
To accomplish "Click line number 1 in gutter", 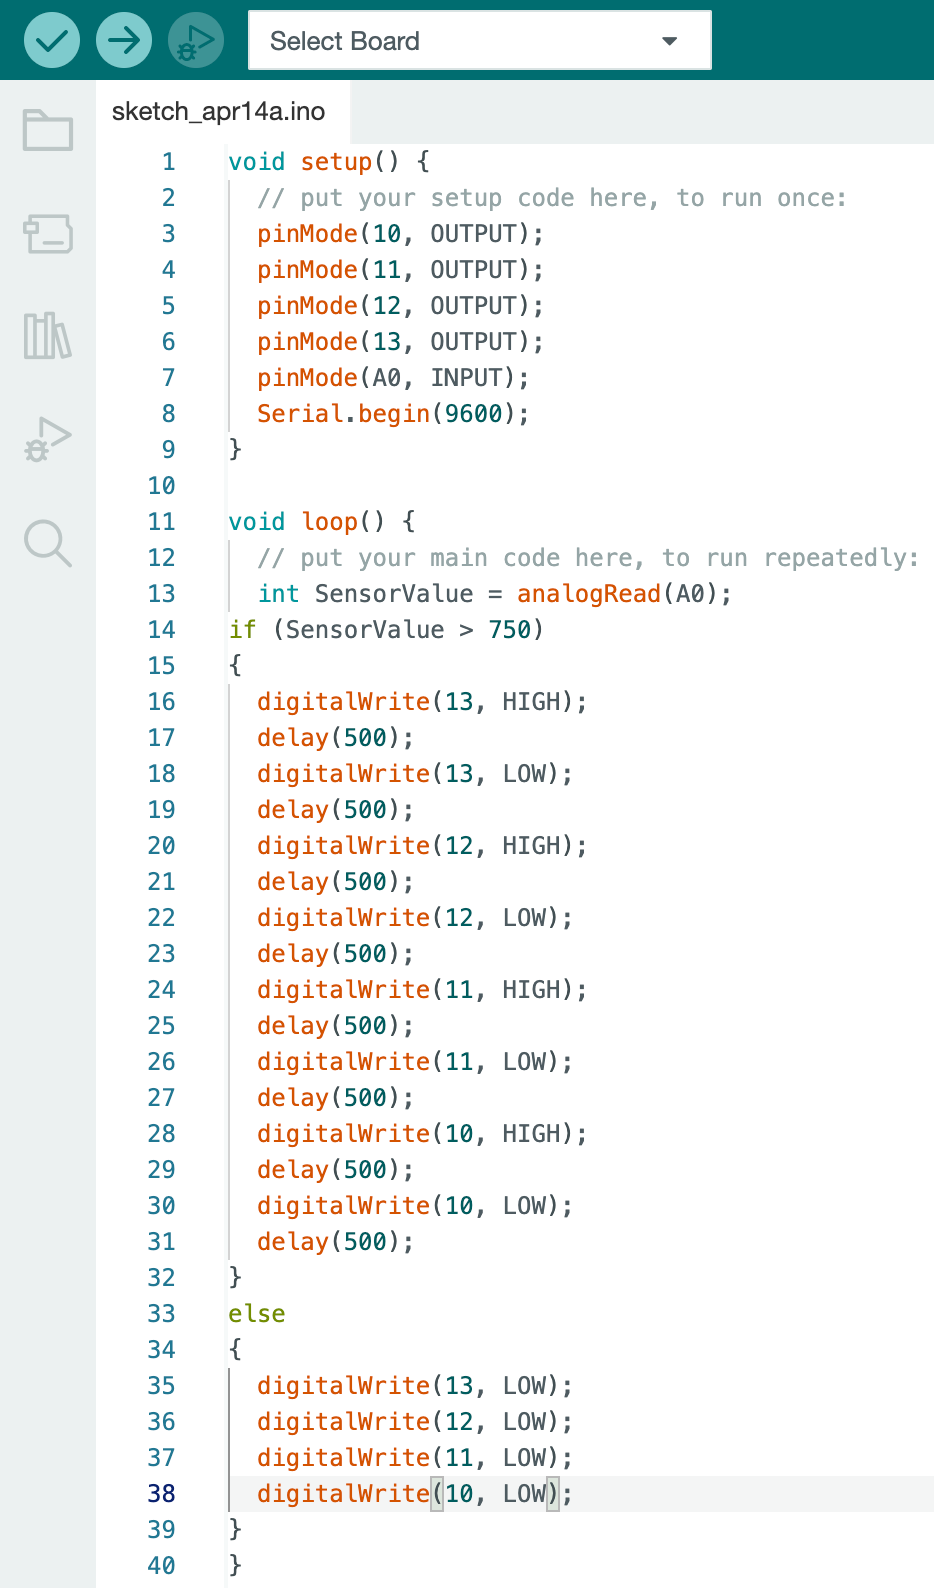I will [168, 162].
